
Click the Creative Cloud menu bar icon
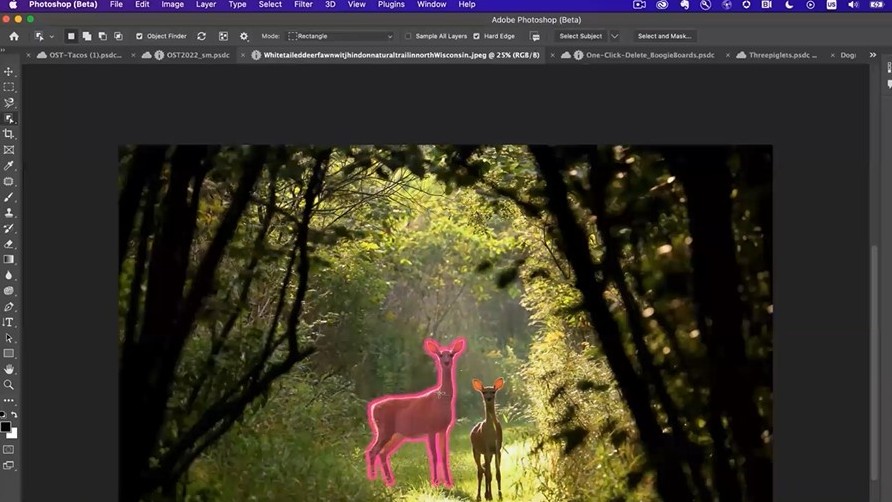point(662,5)
